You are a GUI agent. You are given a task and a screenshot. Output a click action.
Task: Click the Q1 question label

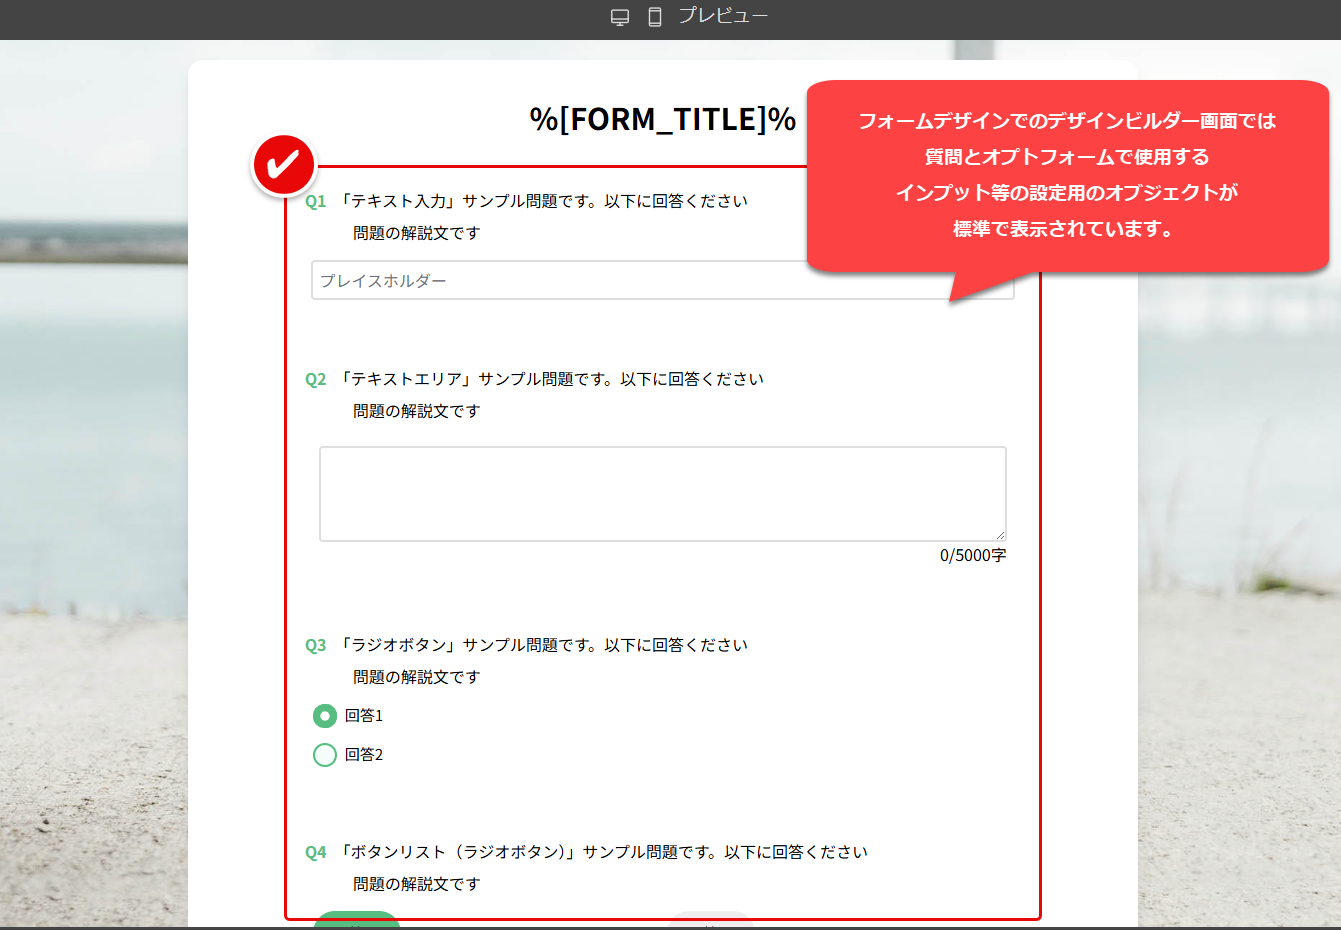click(315, 200)
